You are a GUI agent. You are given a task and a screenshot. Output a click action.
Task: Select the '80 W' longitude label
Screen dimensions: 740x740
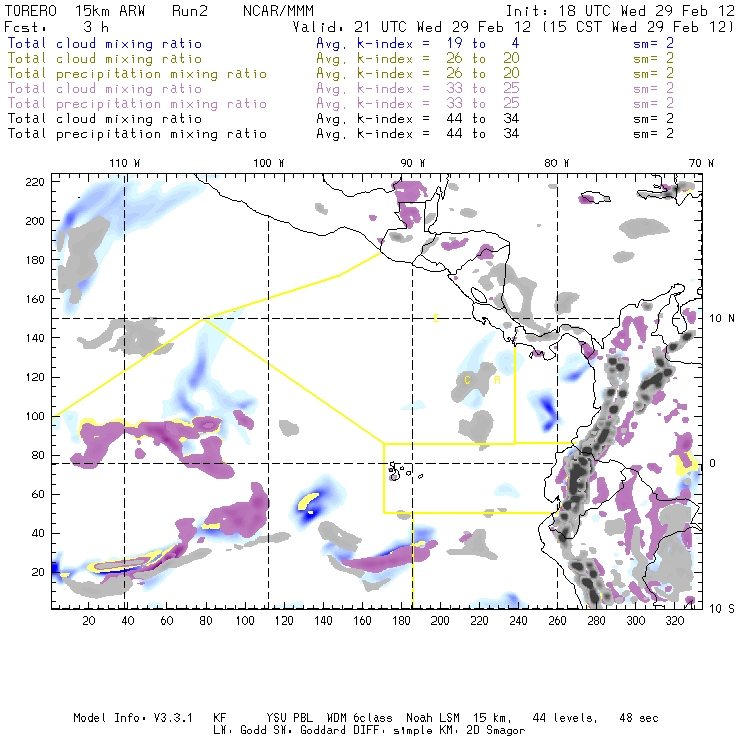coord(556,163)
